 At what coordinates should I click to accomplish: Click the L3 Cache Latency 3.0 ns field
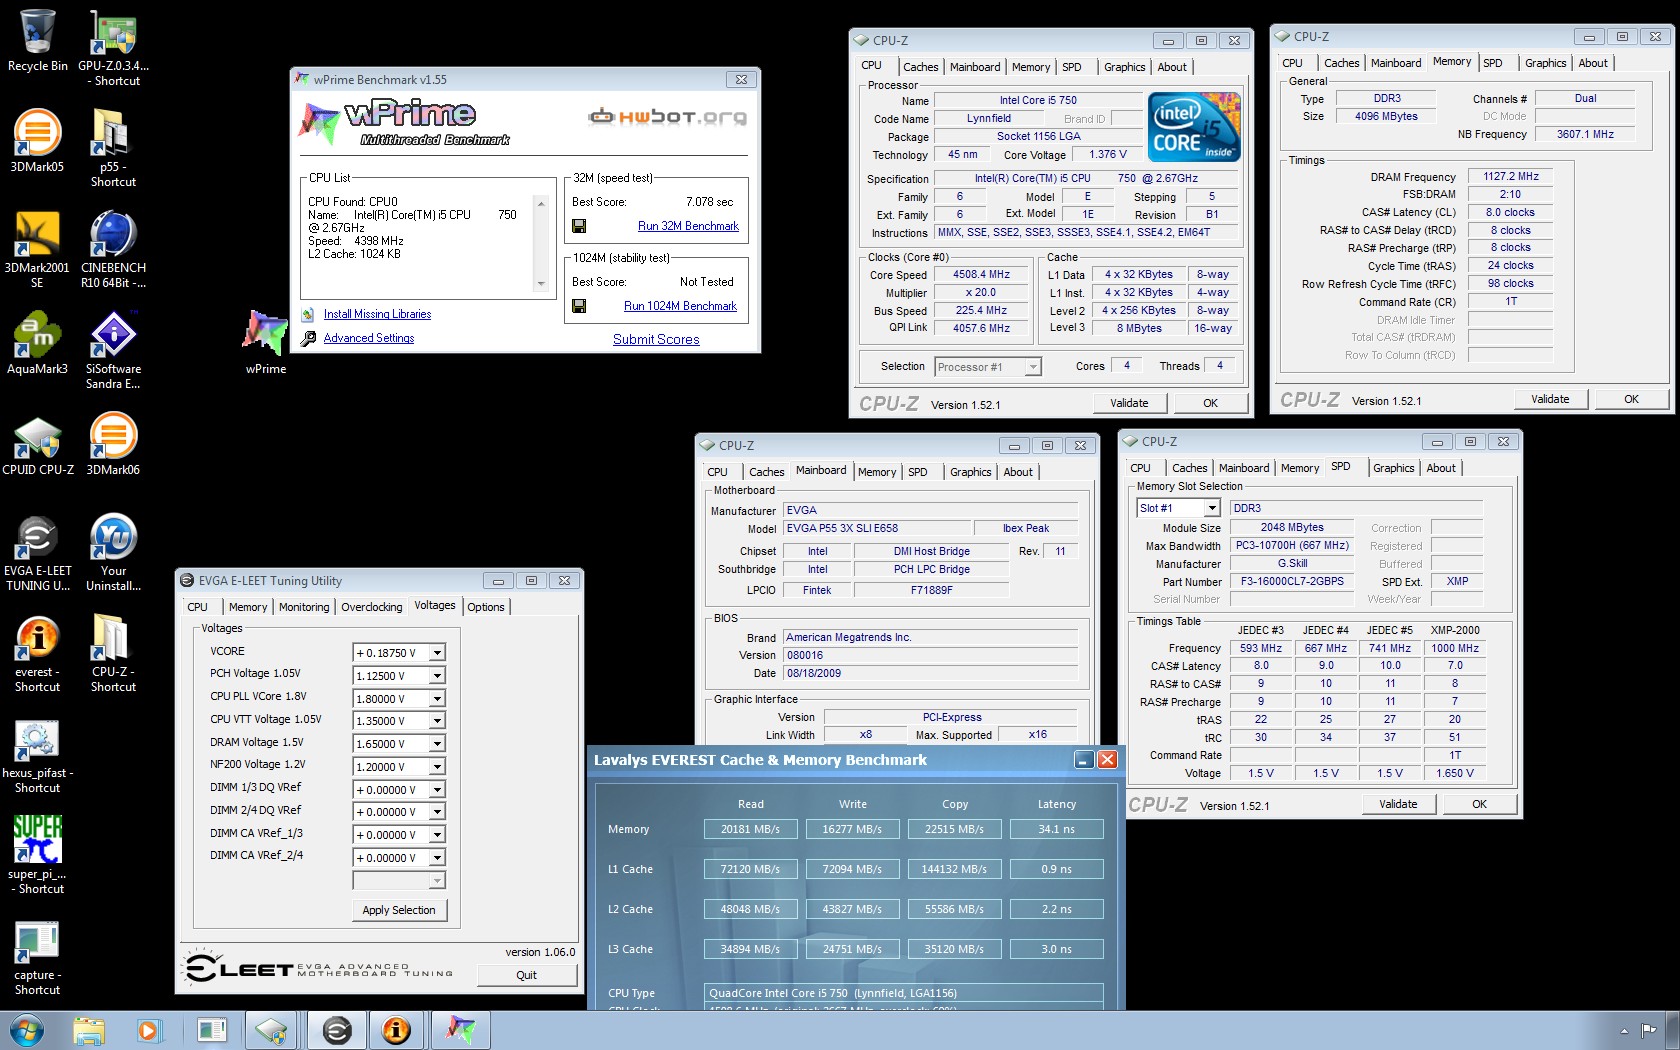click(x=1056, y=949)
